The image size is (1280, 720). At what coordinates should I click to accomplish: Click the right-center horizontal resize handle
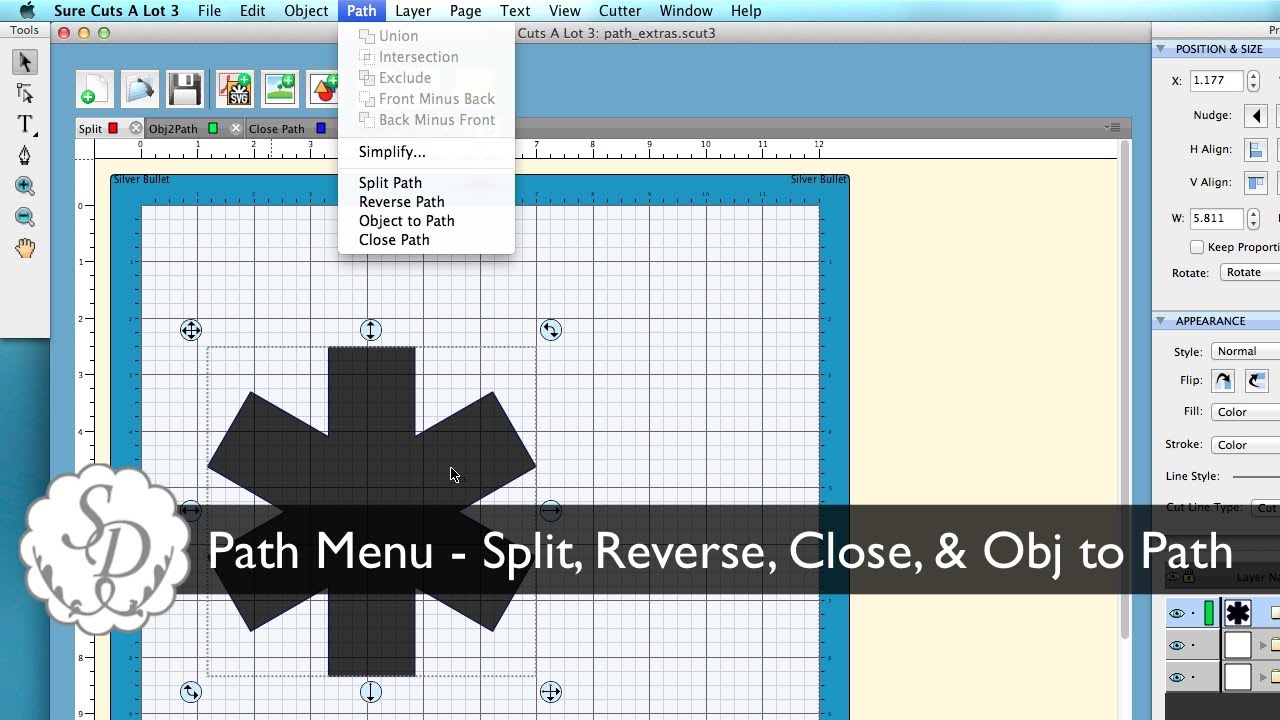551,511
